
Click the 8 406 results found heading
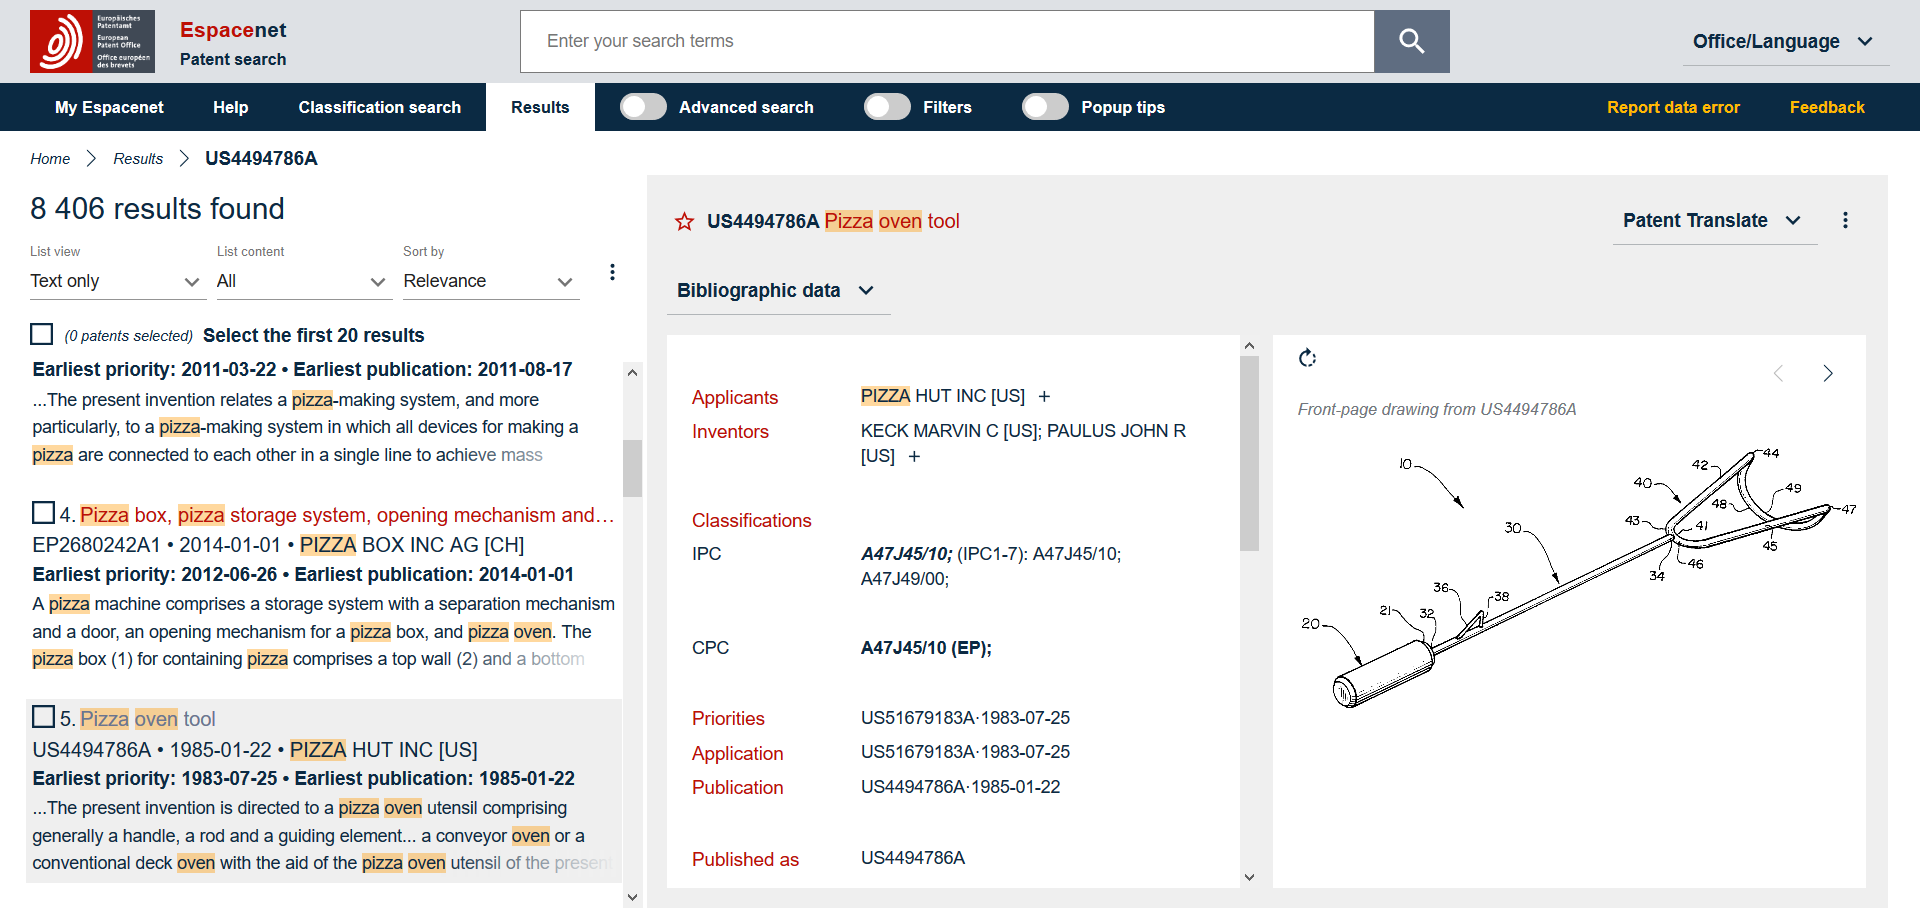click(x=157, y=208)
